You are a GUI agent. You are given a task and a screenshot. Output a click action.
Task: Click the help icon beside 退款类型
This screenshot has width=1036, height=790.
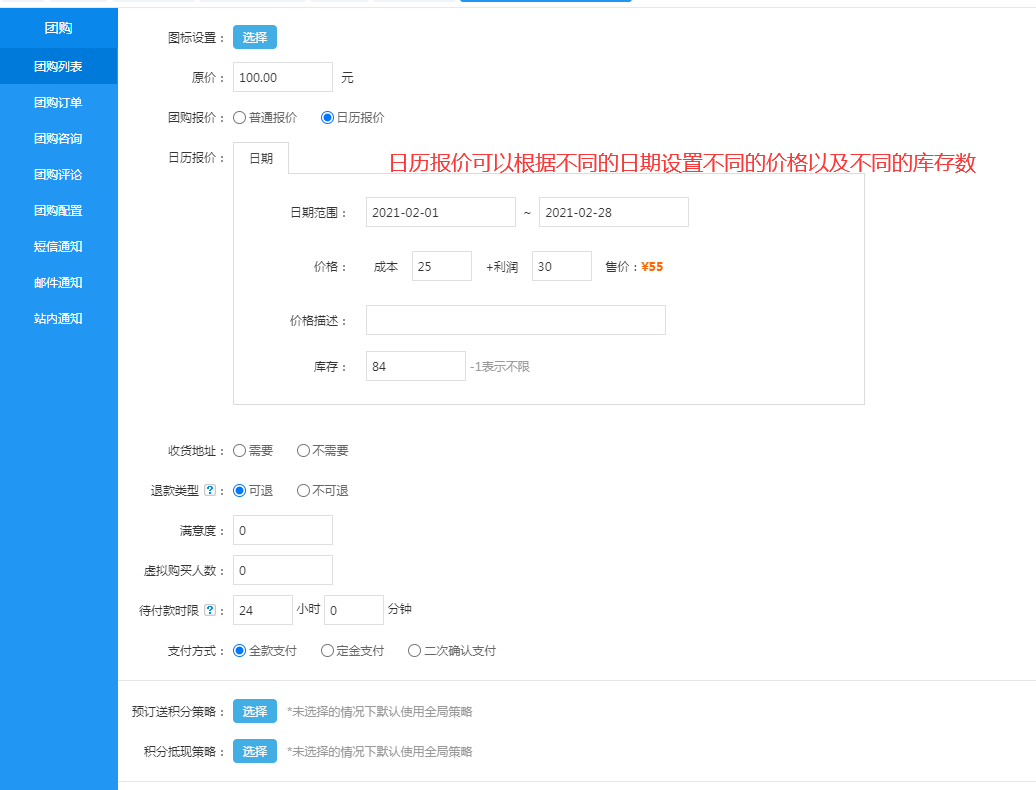[x=209, y=491]
